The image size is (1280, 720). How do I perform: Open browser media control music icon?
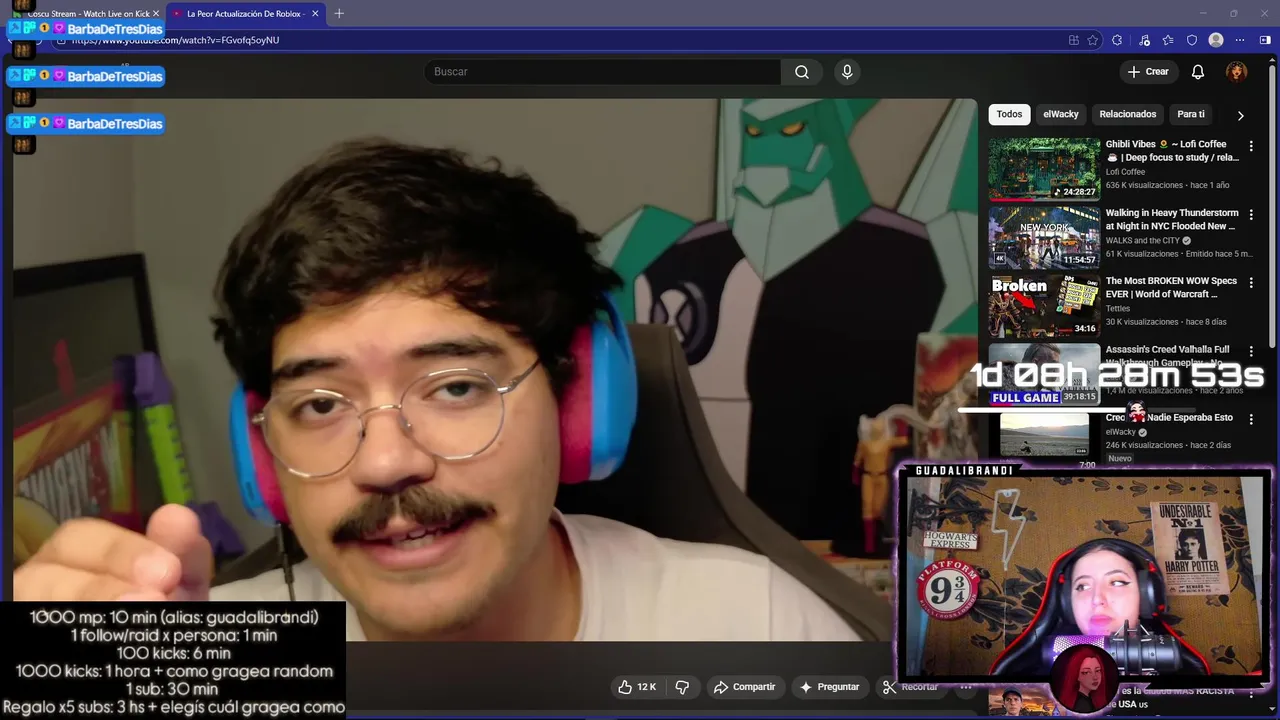pos(1143,40)
